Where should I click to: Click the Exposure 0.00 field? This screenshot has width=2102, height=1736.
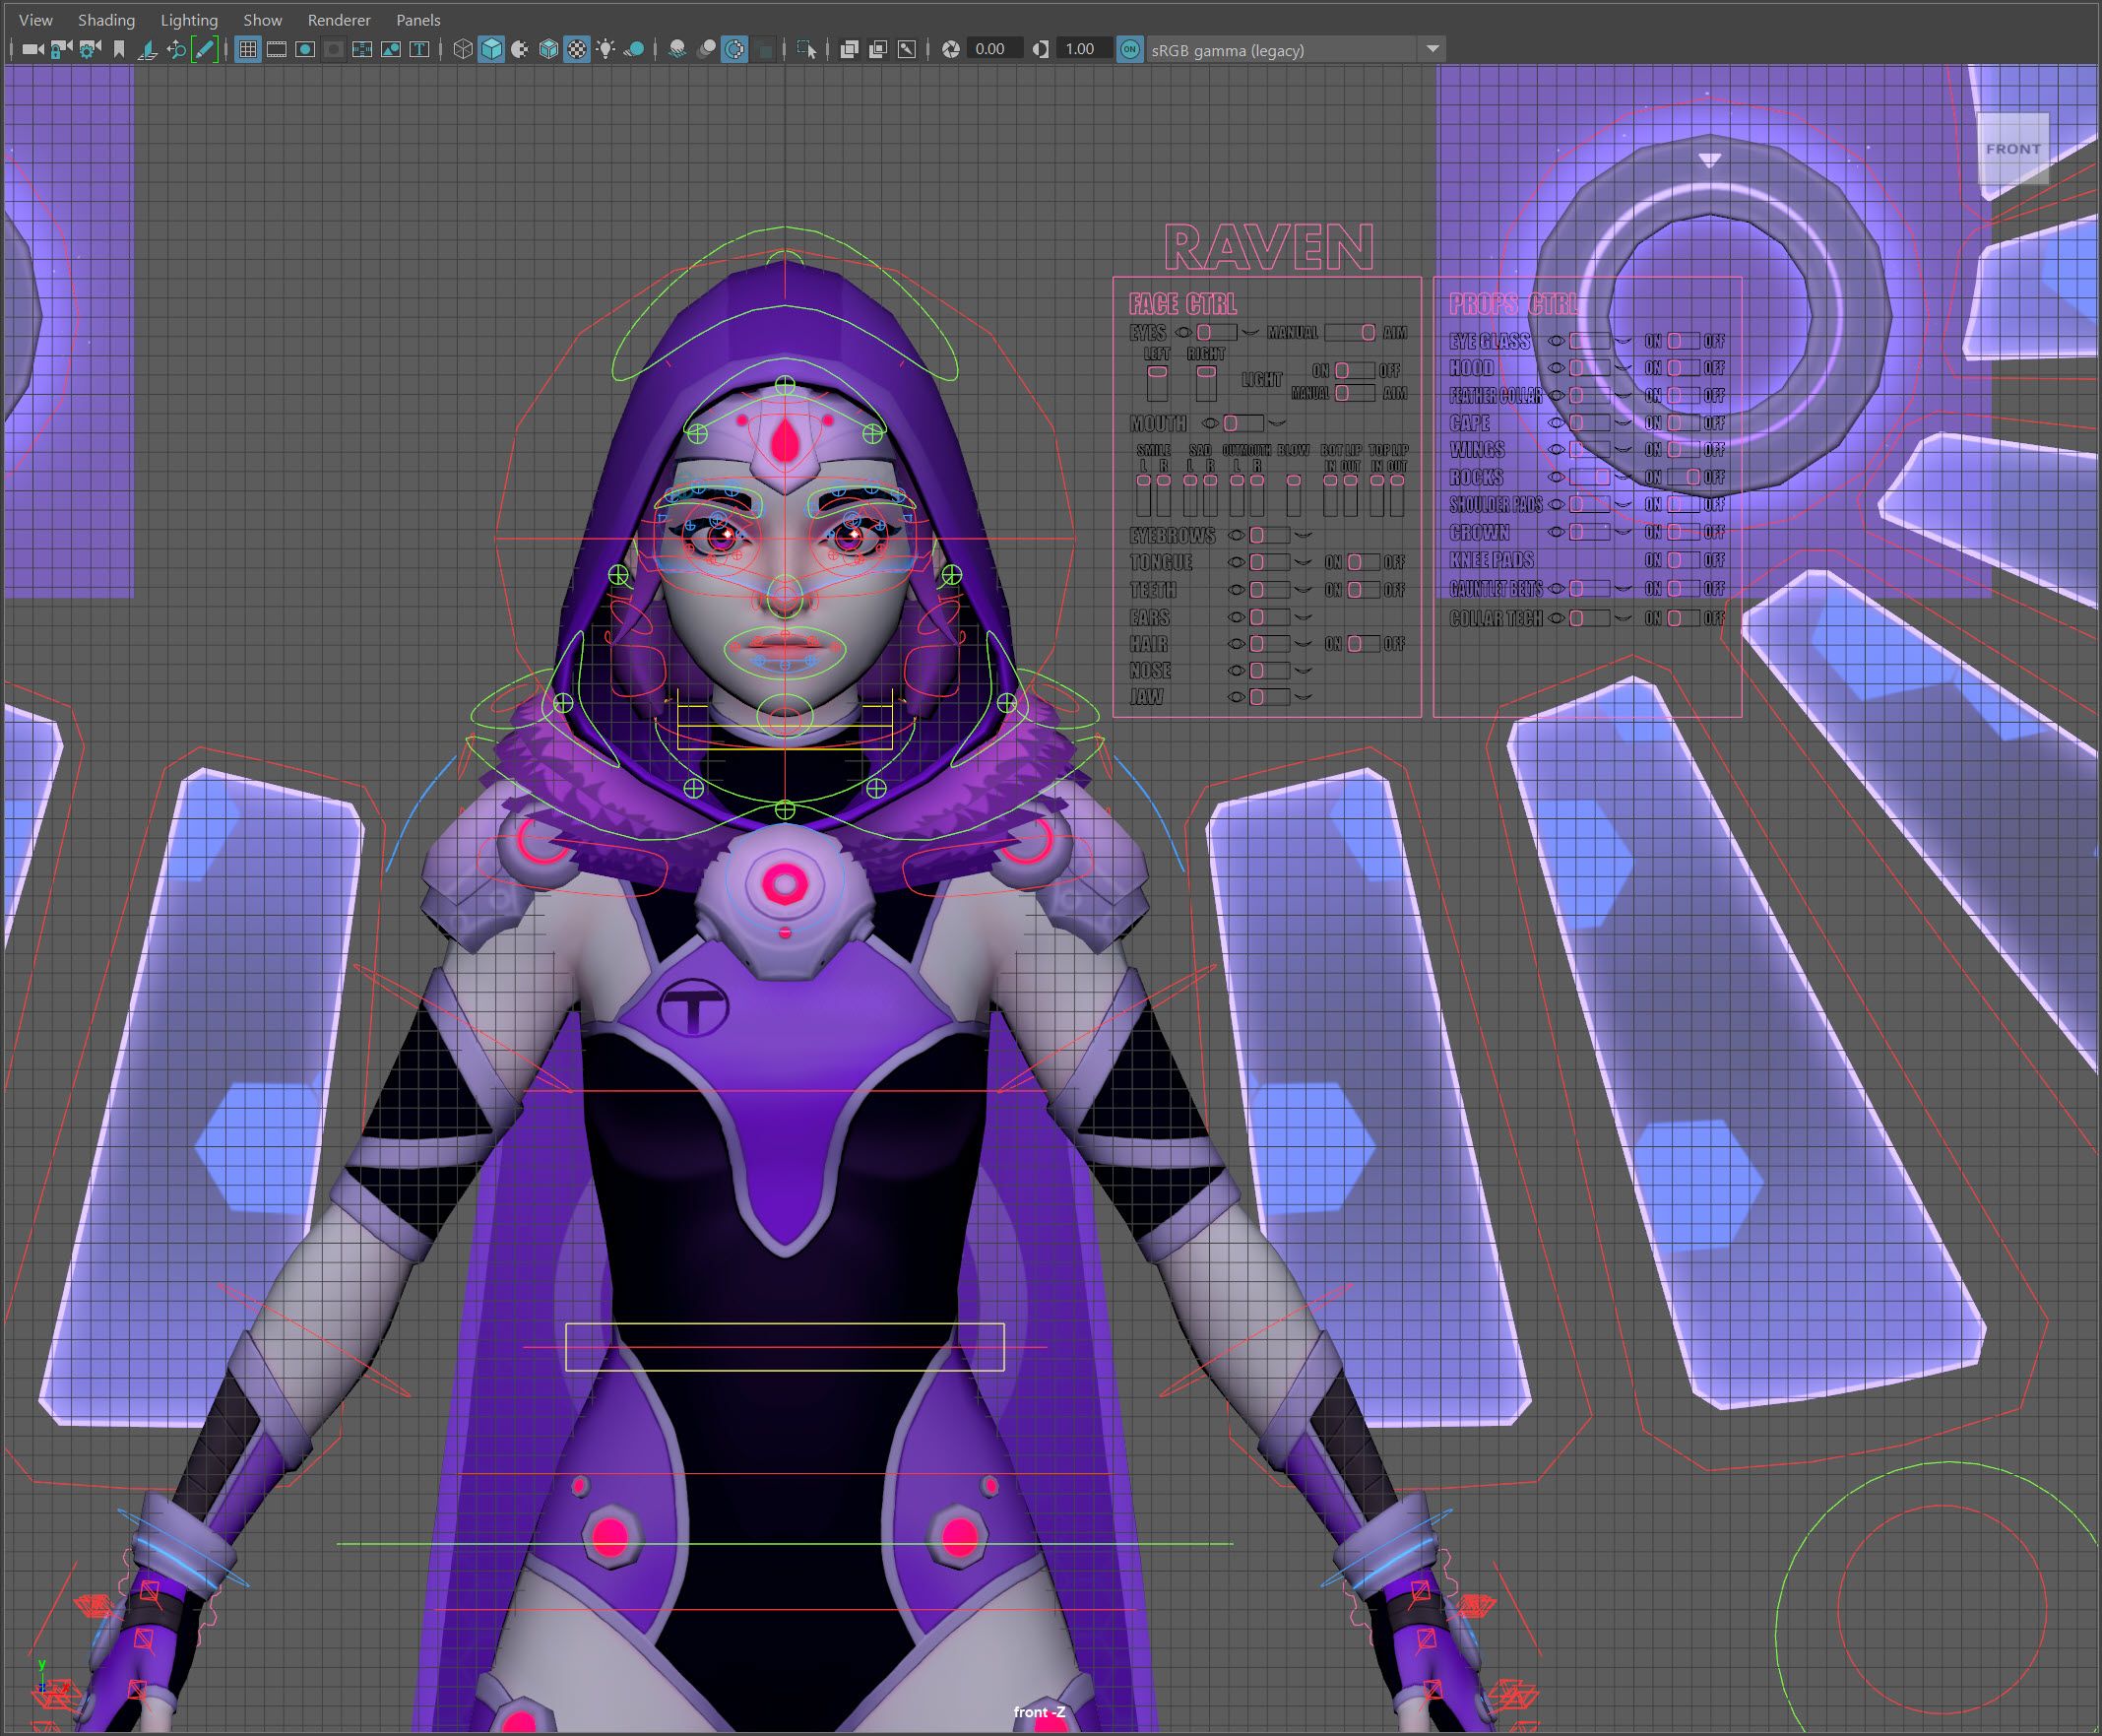point(994,49)
